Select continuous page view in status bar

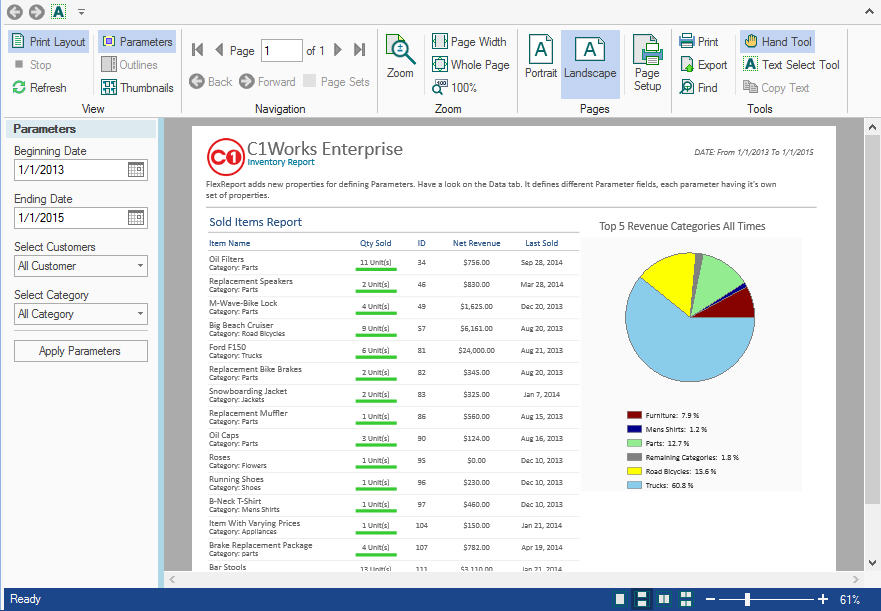[642, 600]
